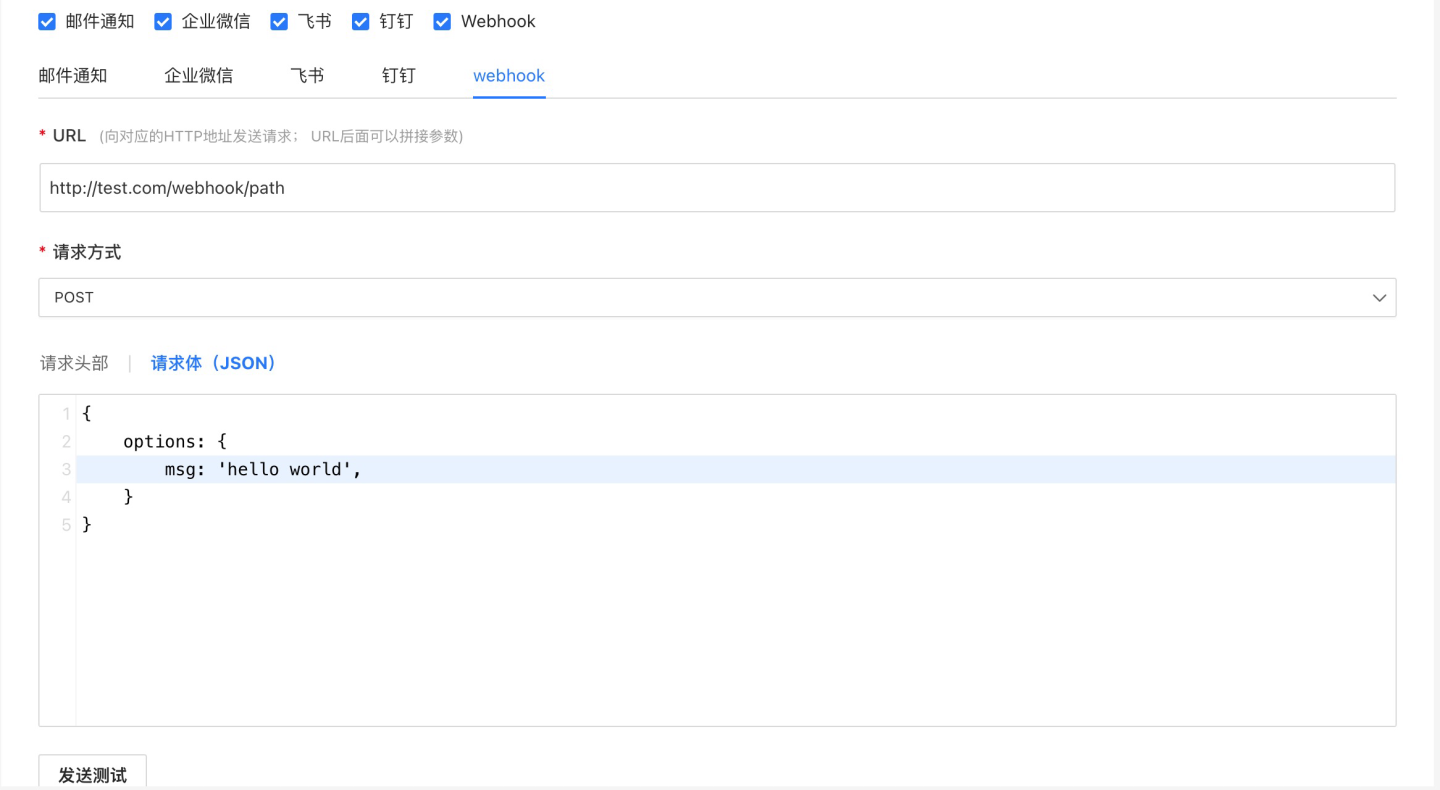The width and height of the screenshot is (1440, 790).
Task: Disable the 钉钉 checkbox
Action: coord(361,22)
